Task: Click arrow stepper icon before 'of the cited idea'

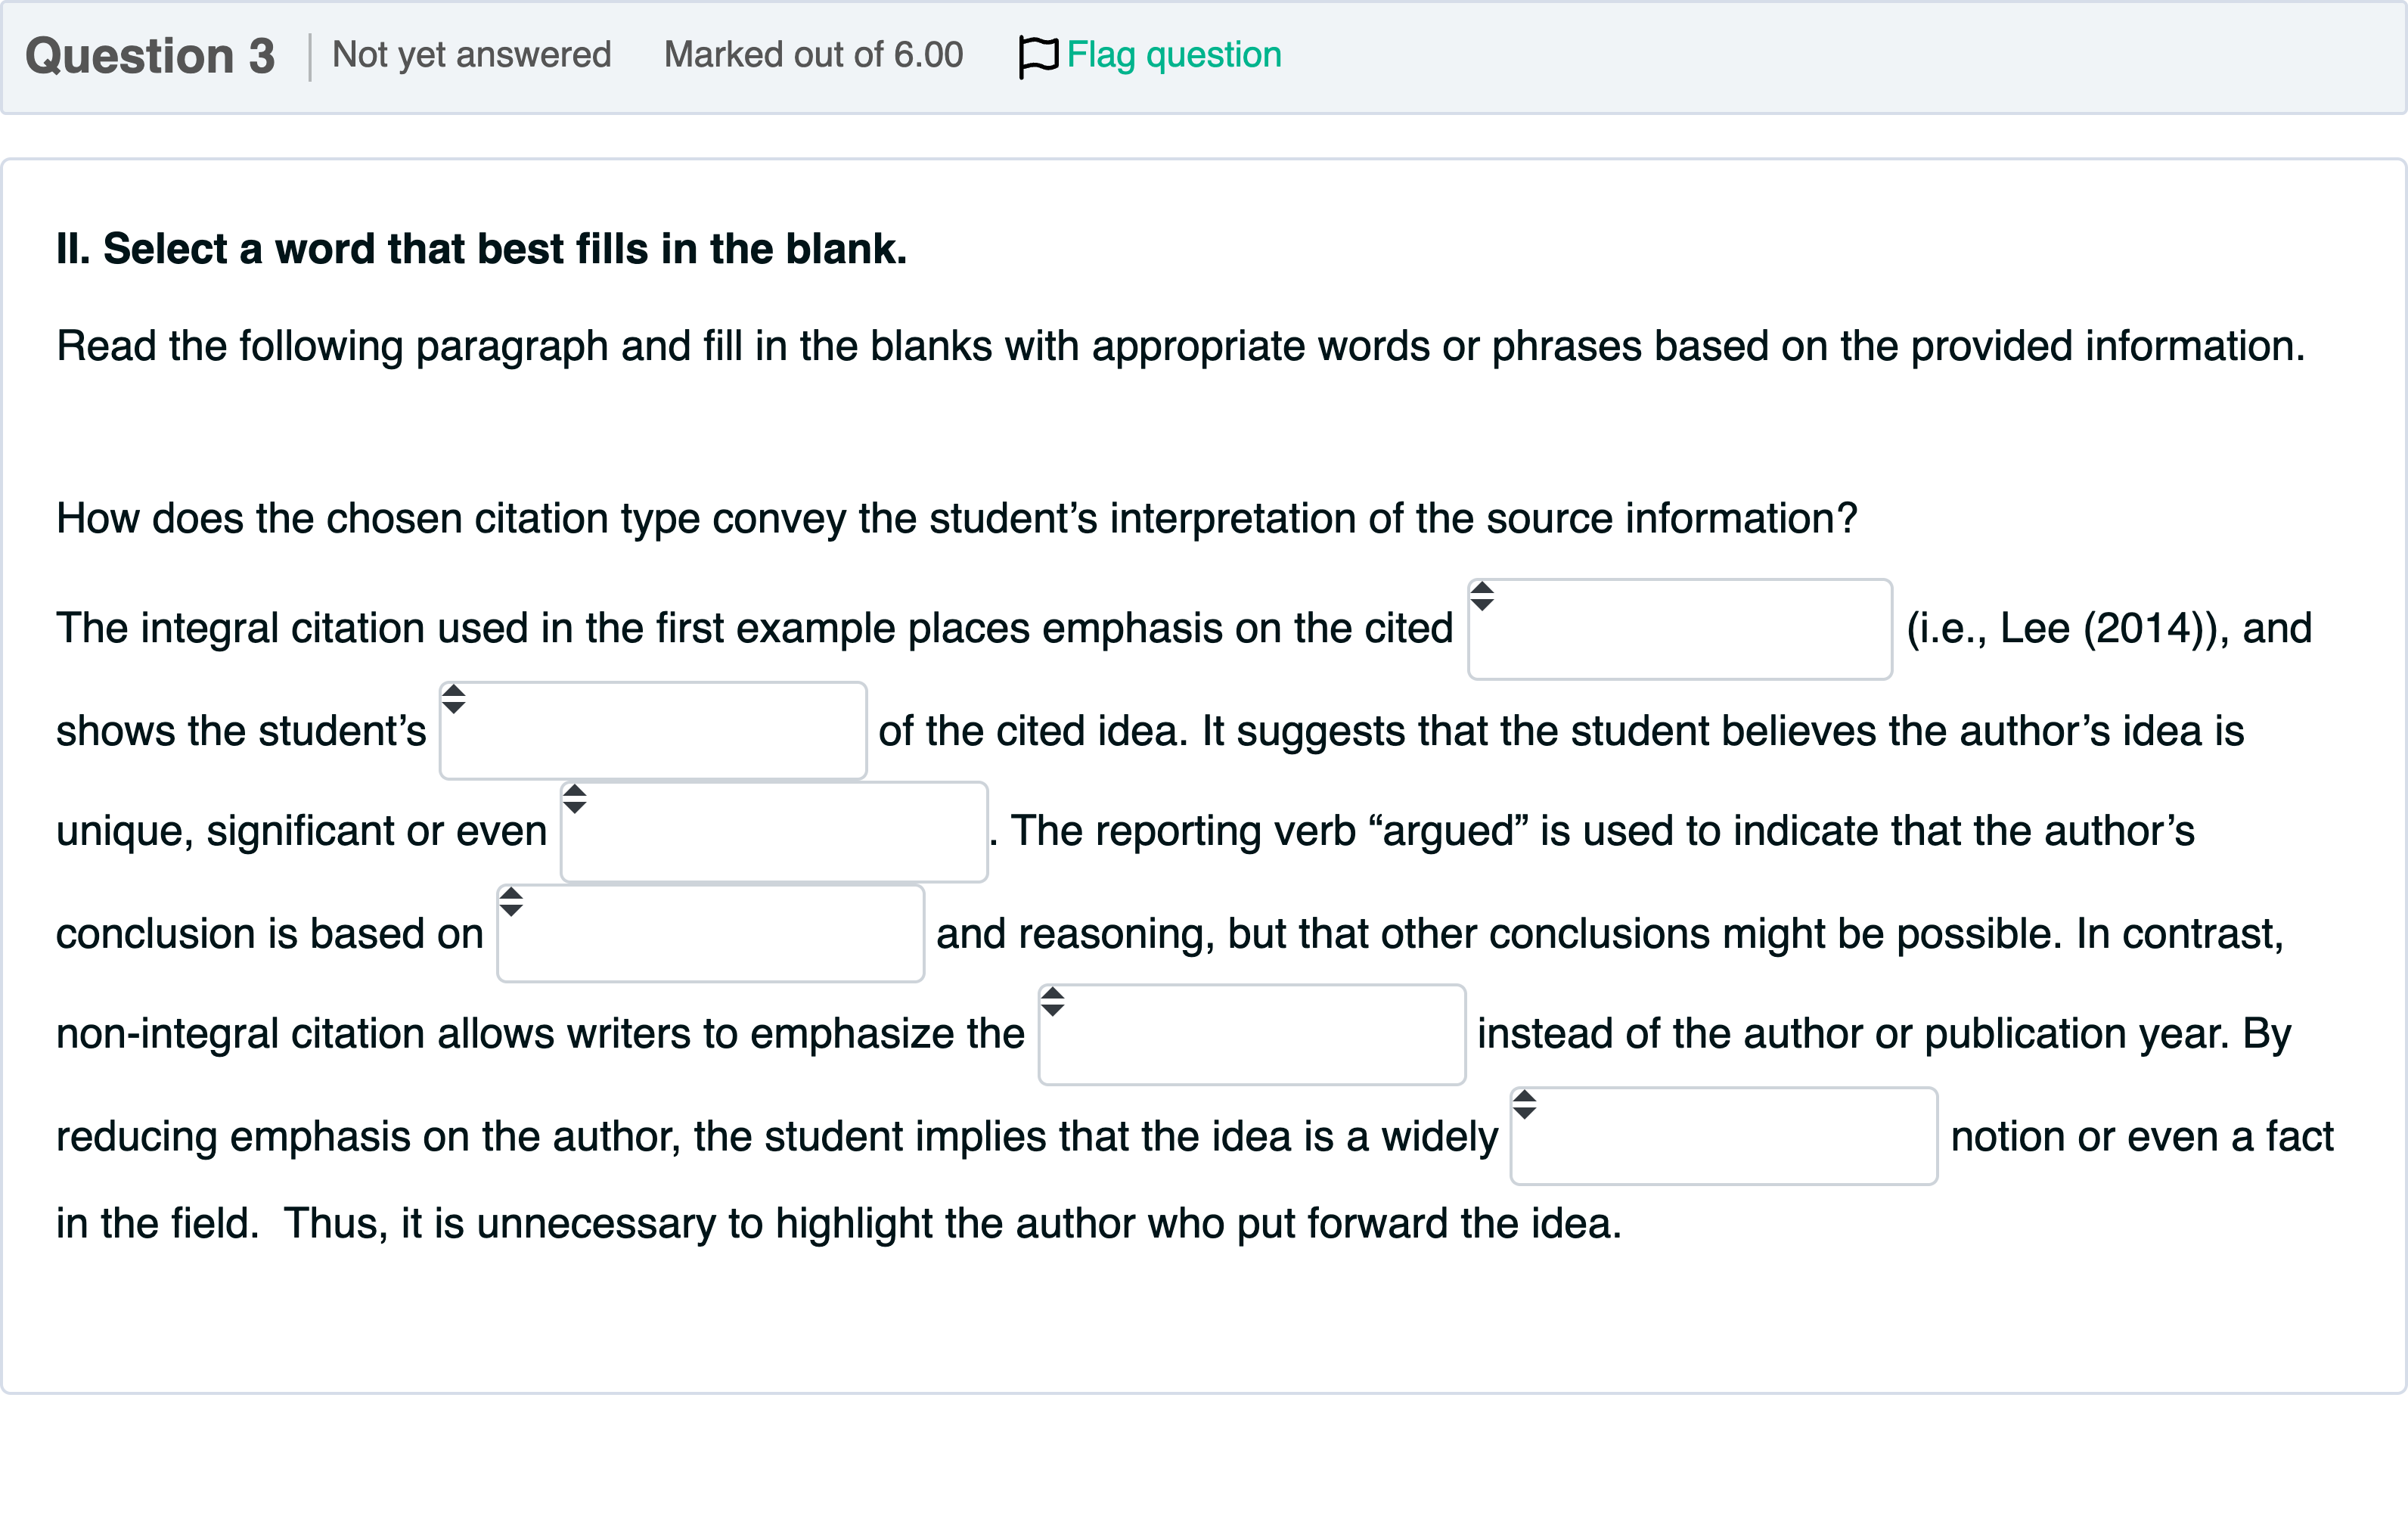Action: pos(454,699)
